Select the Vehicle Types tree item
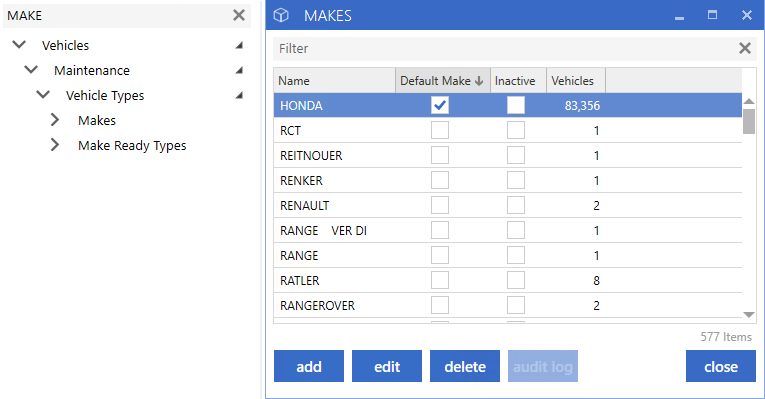The height and width of the screenshot is (399, 765). (105, 96)
